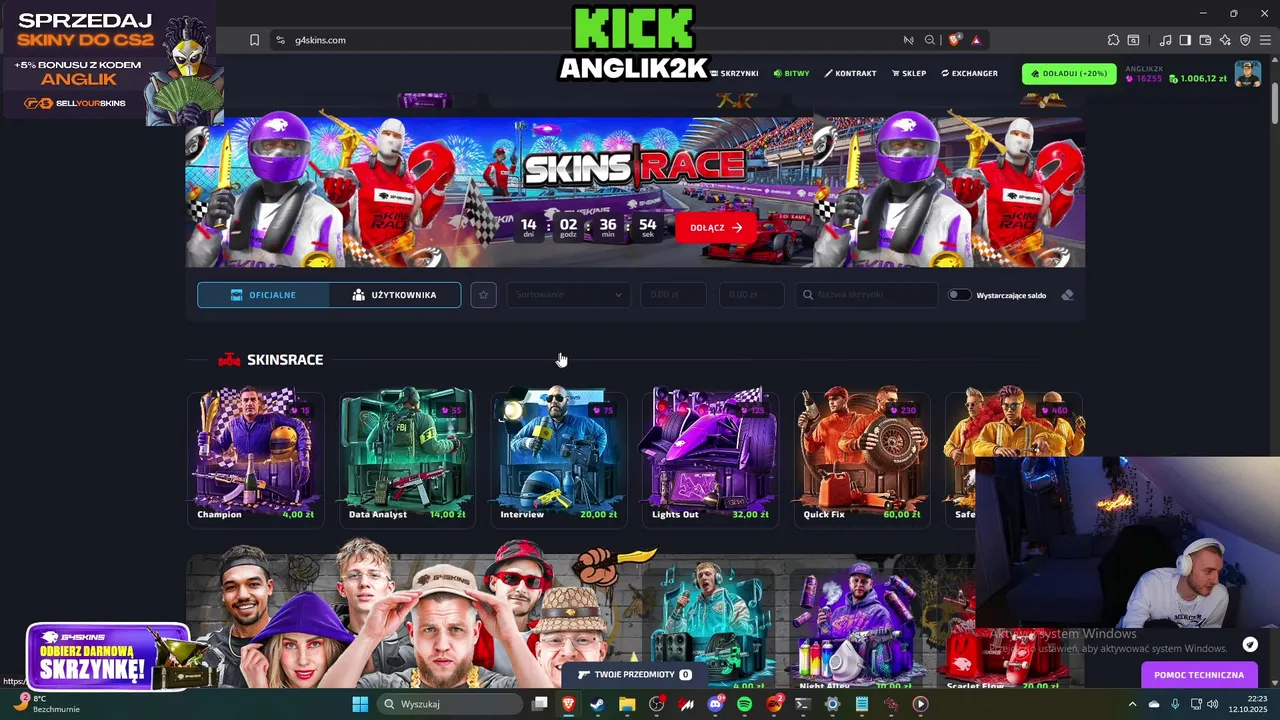Click the microphone icon in system tray

(1175, 704)
